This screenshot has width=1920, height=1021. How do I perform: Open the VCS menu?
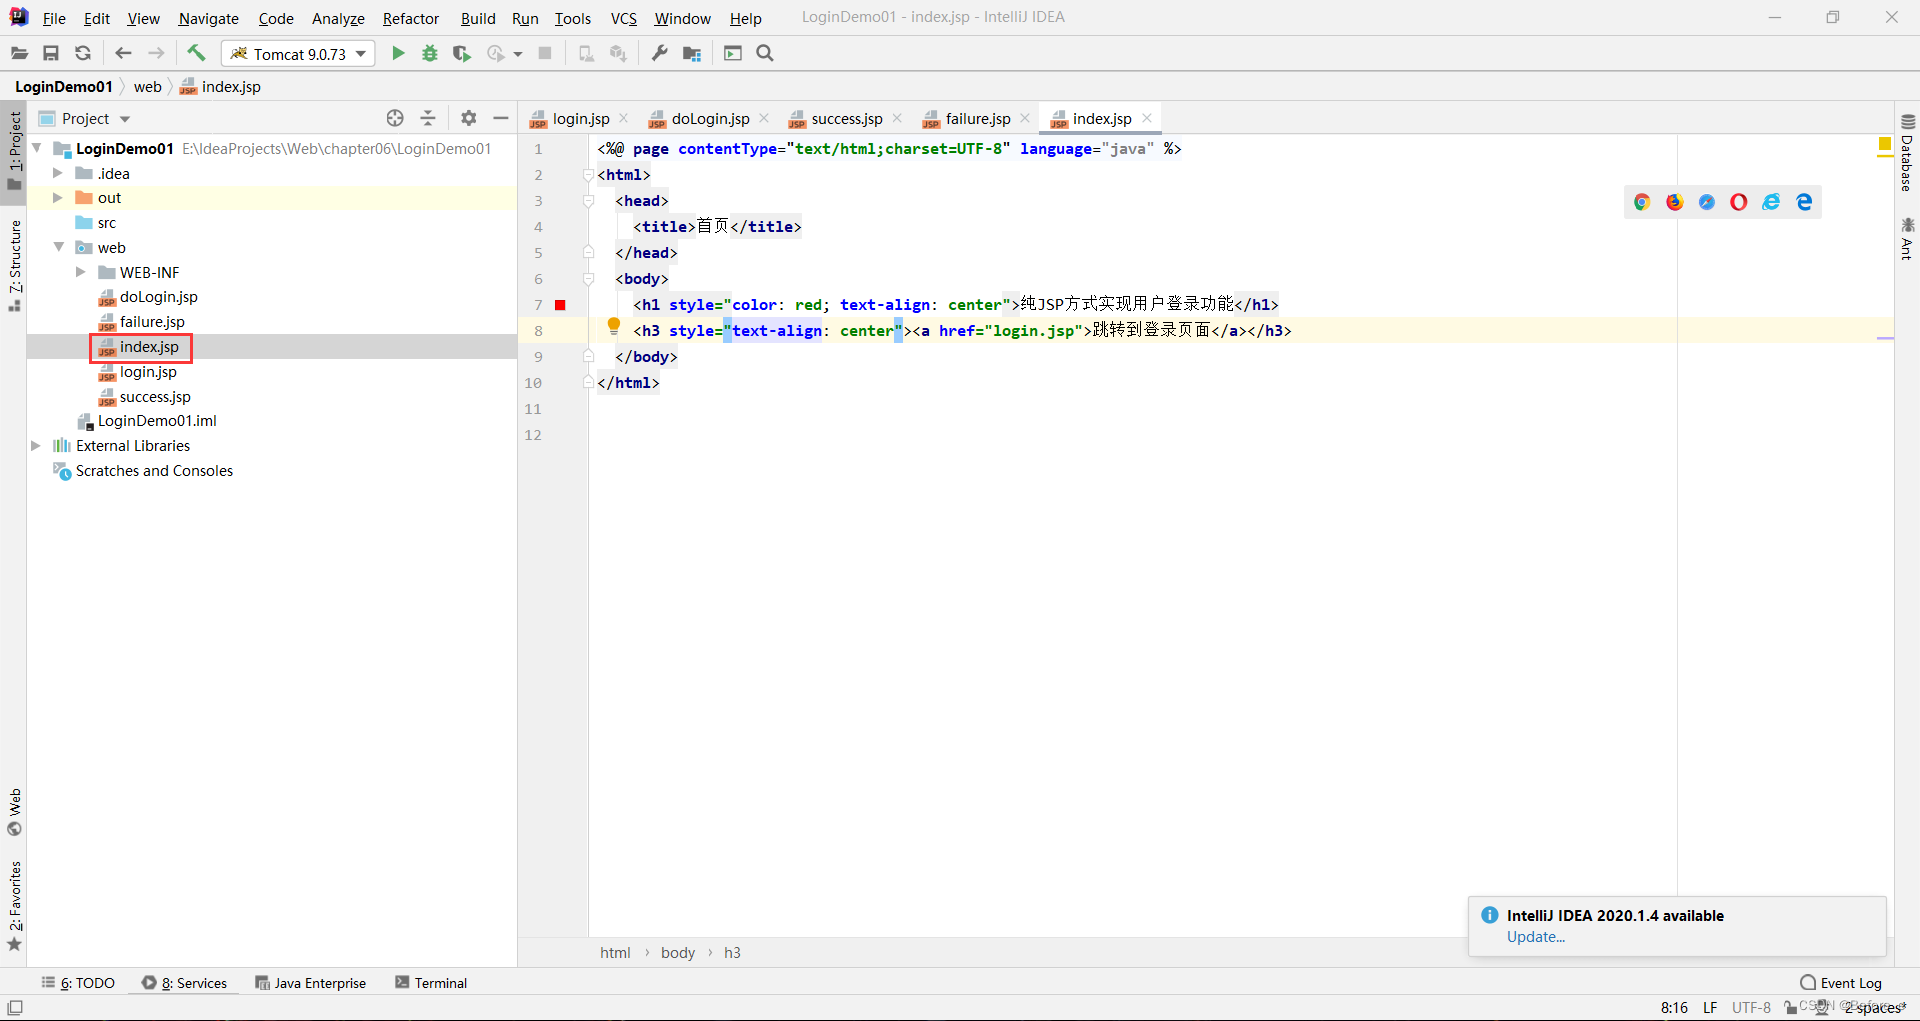(x=624, y=18)
